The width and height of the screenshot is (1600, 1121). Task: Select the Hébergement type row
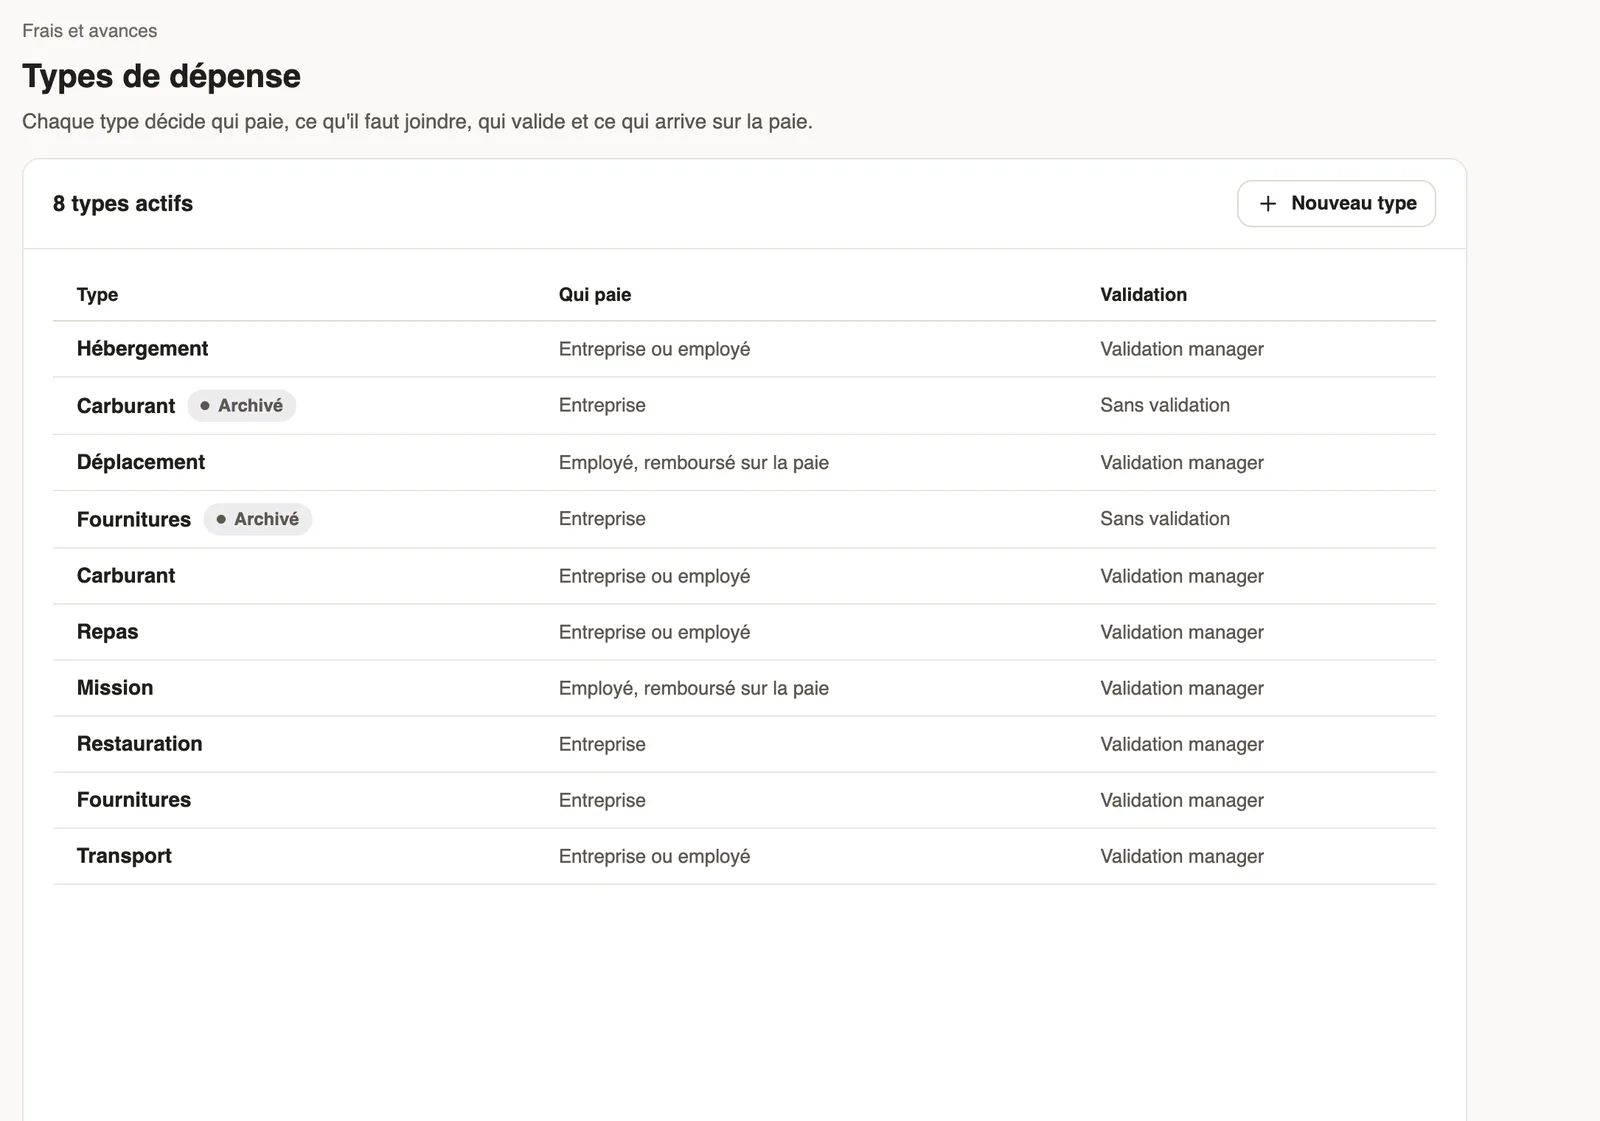pyautogui.click(x=744, y=349)
